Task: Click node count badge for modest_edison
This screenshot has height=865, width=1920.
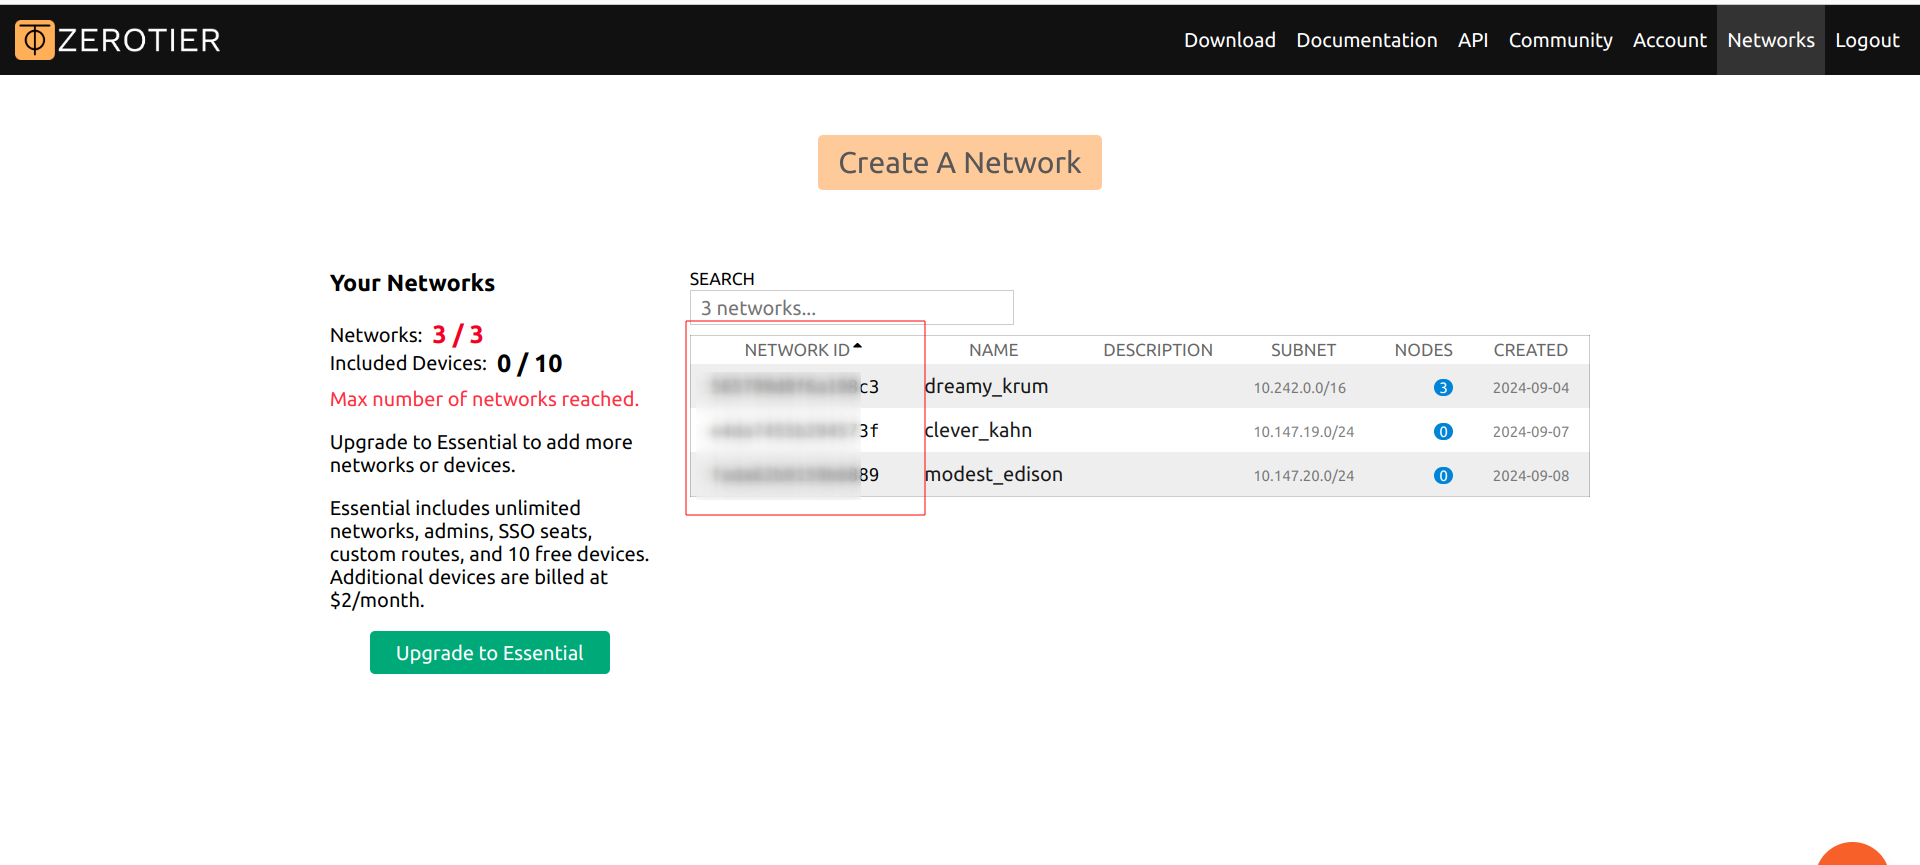Action: [1443, 475]
